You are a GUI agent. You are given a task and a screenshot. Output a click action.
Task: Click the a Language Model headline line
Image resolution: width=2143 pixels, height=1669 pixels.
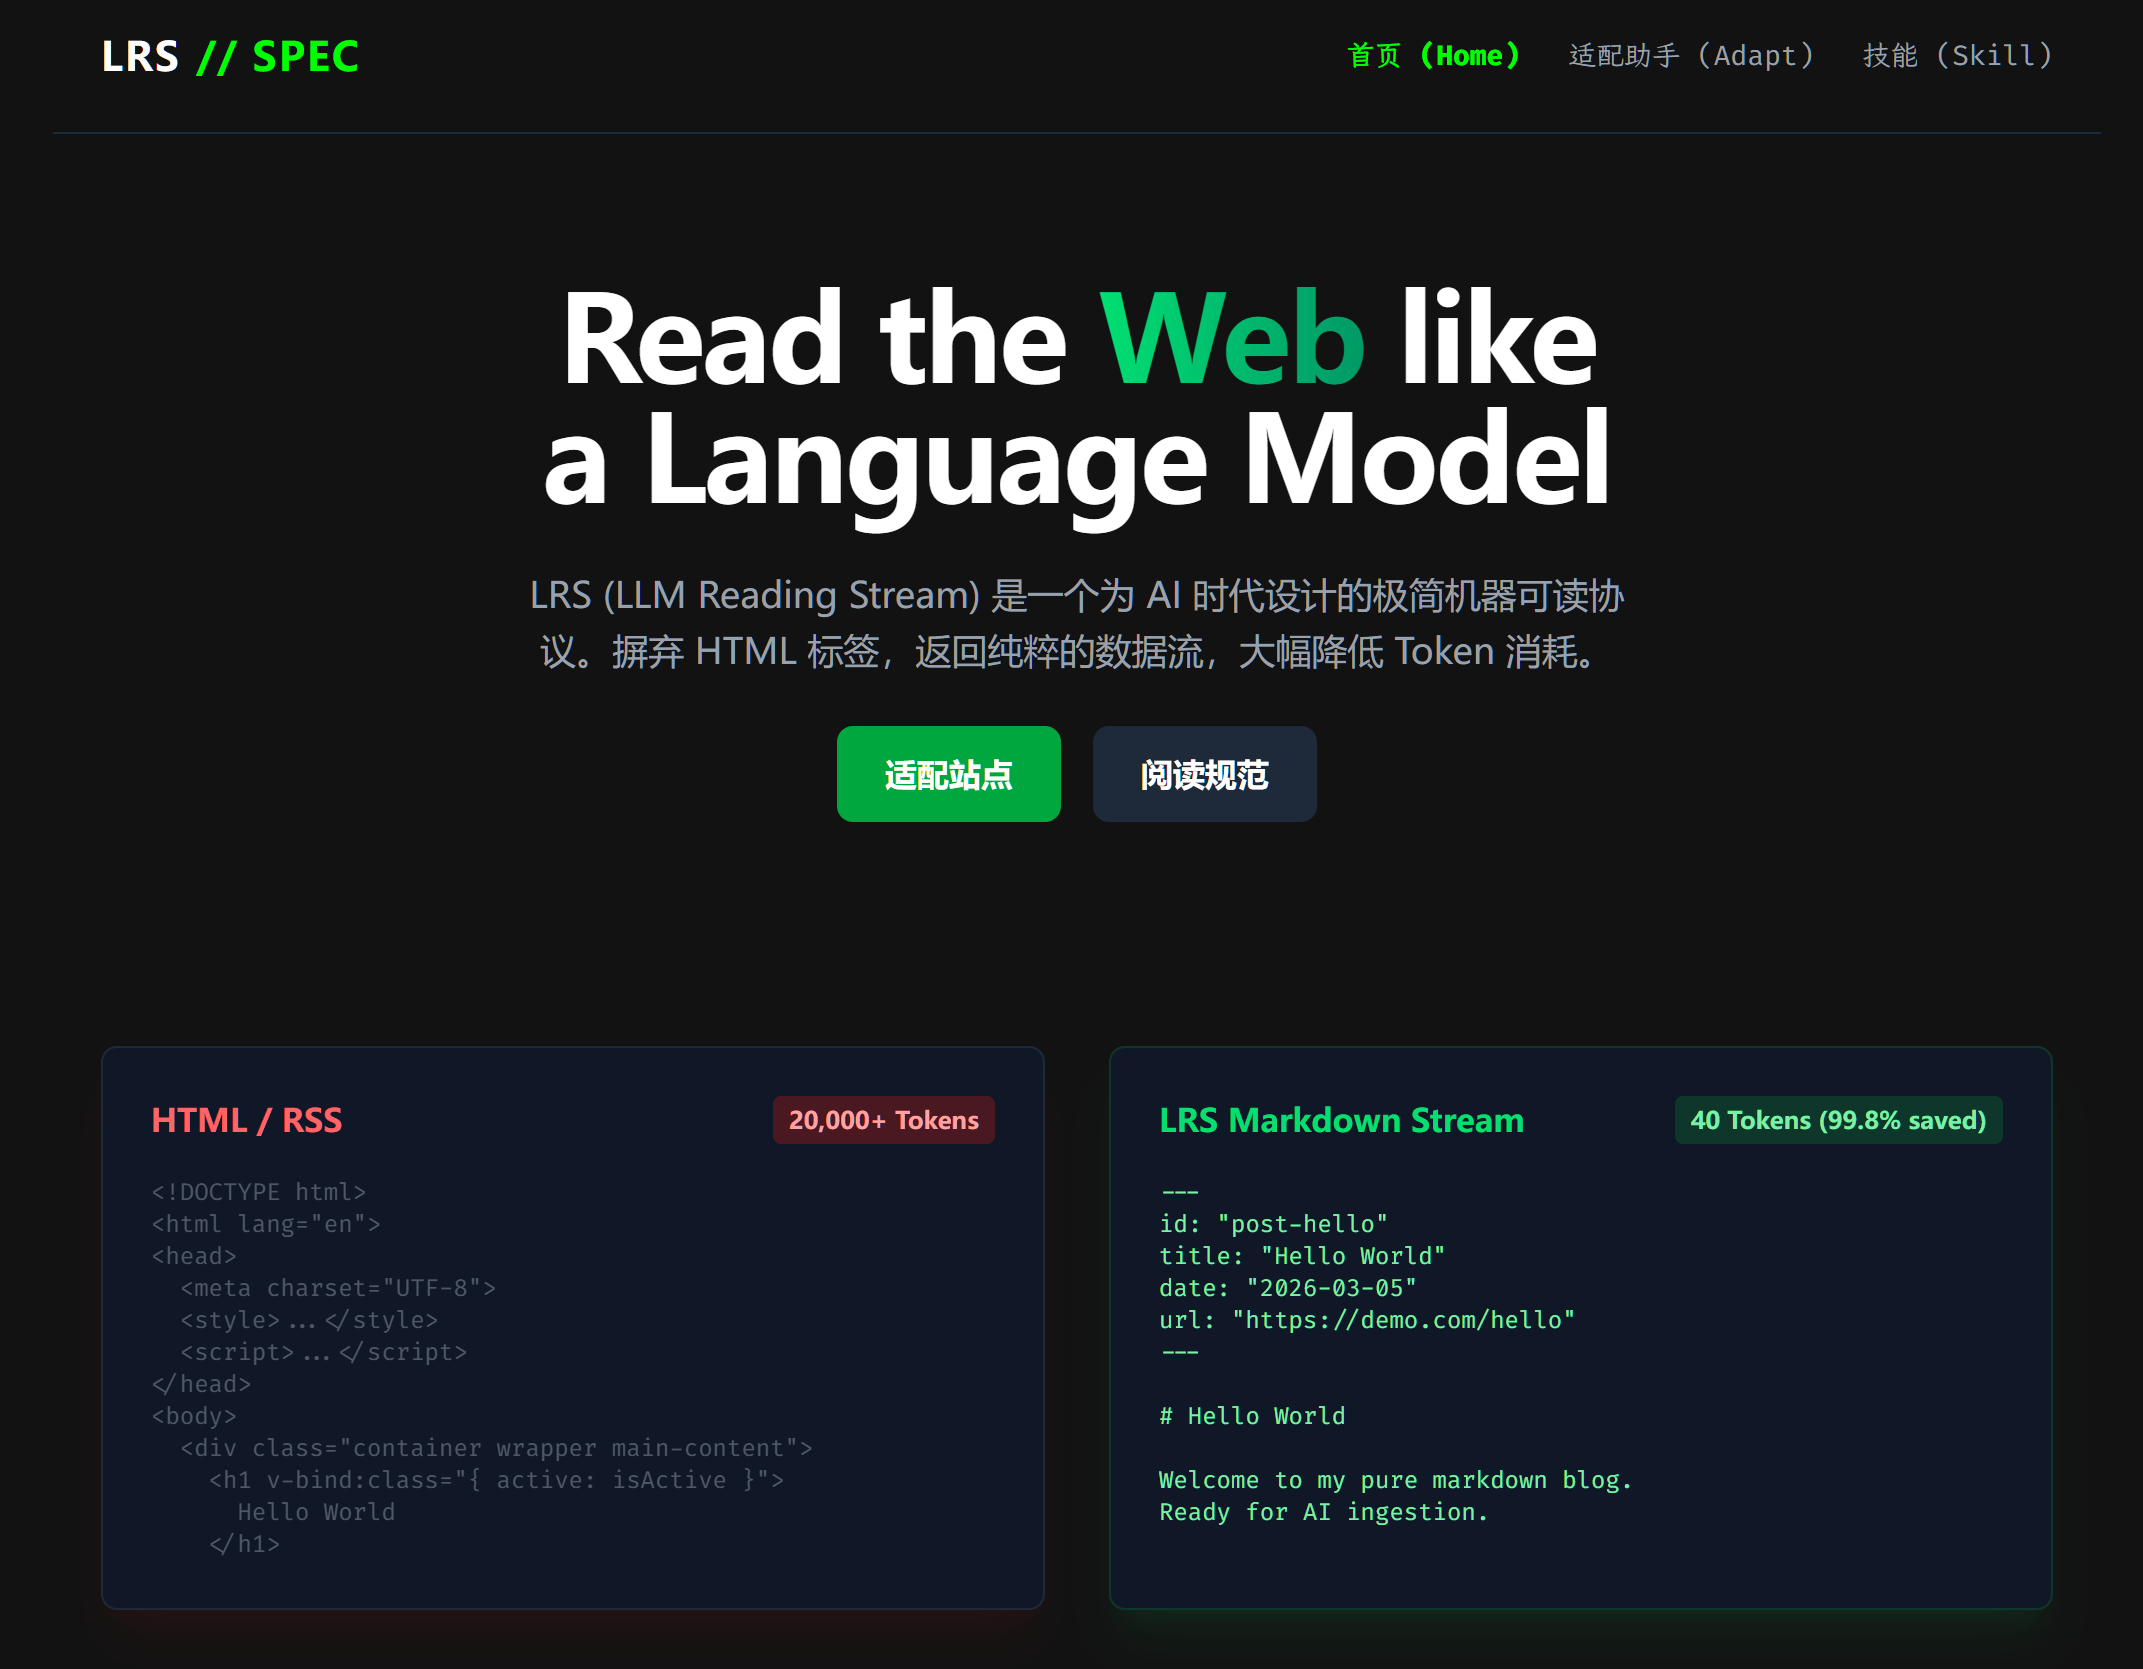[x=1076, y=462]
